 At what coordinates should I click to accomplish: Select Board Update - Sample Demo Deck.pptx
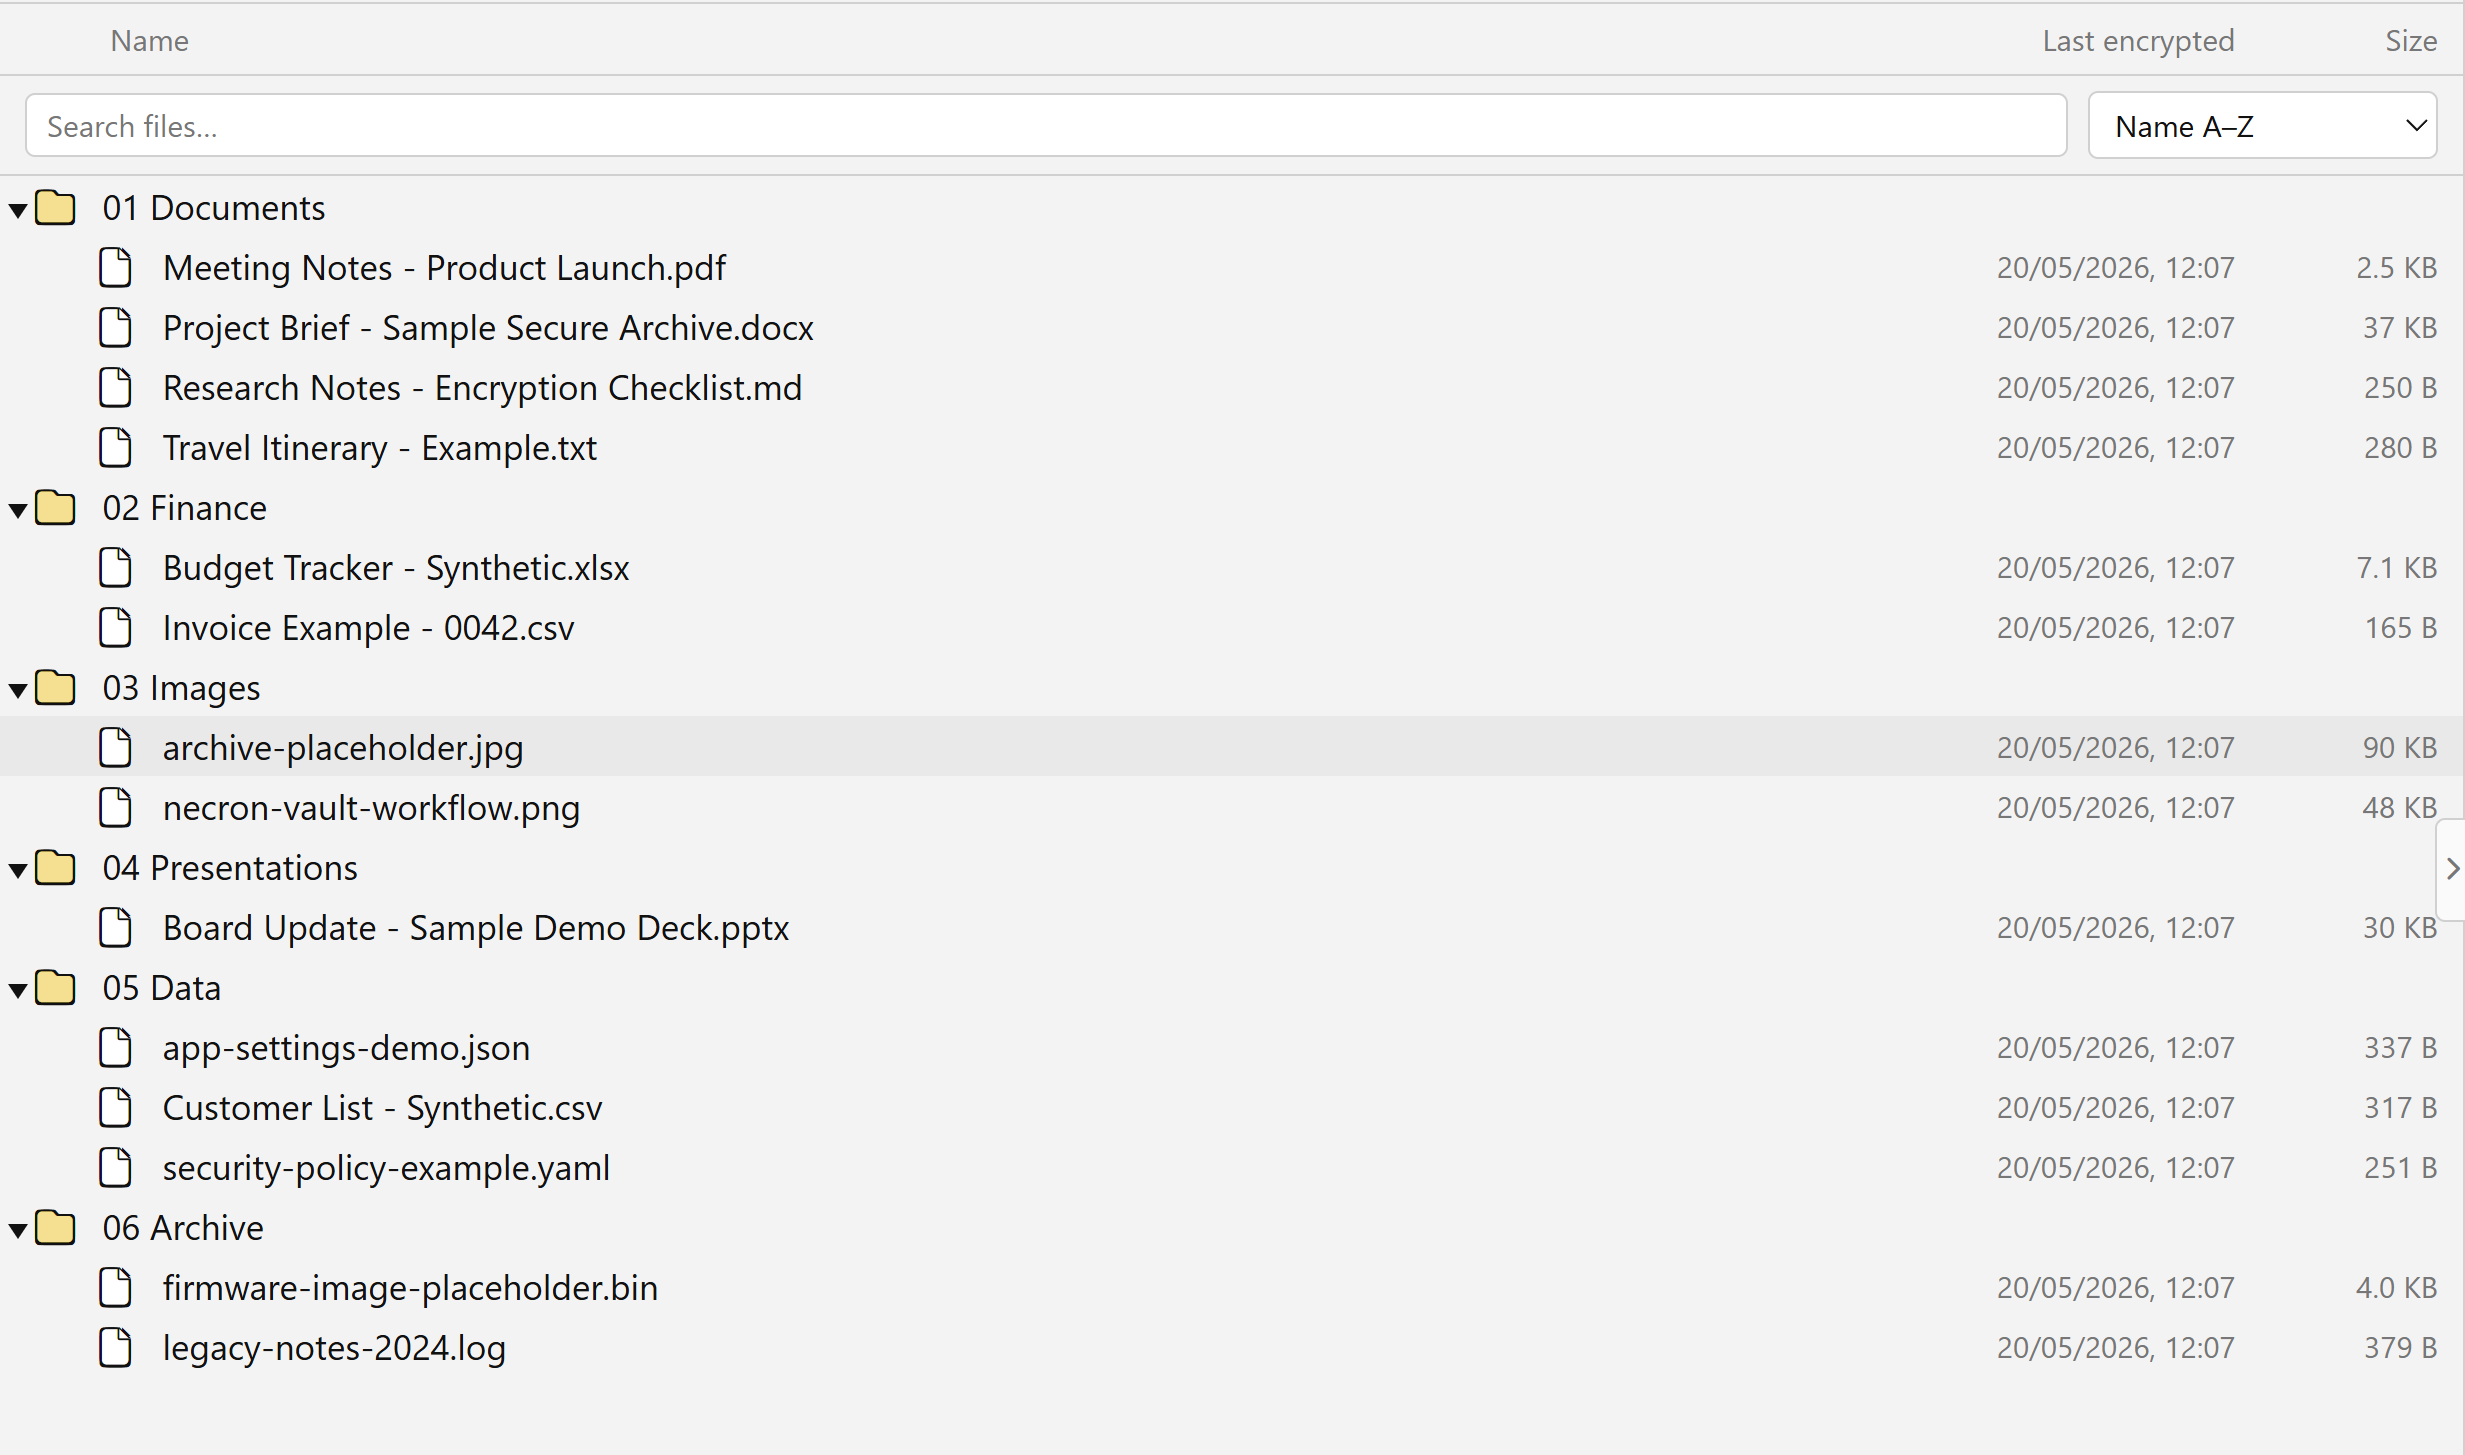coord(476,928)
